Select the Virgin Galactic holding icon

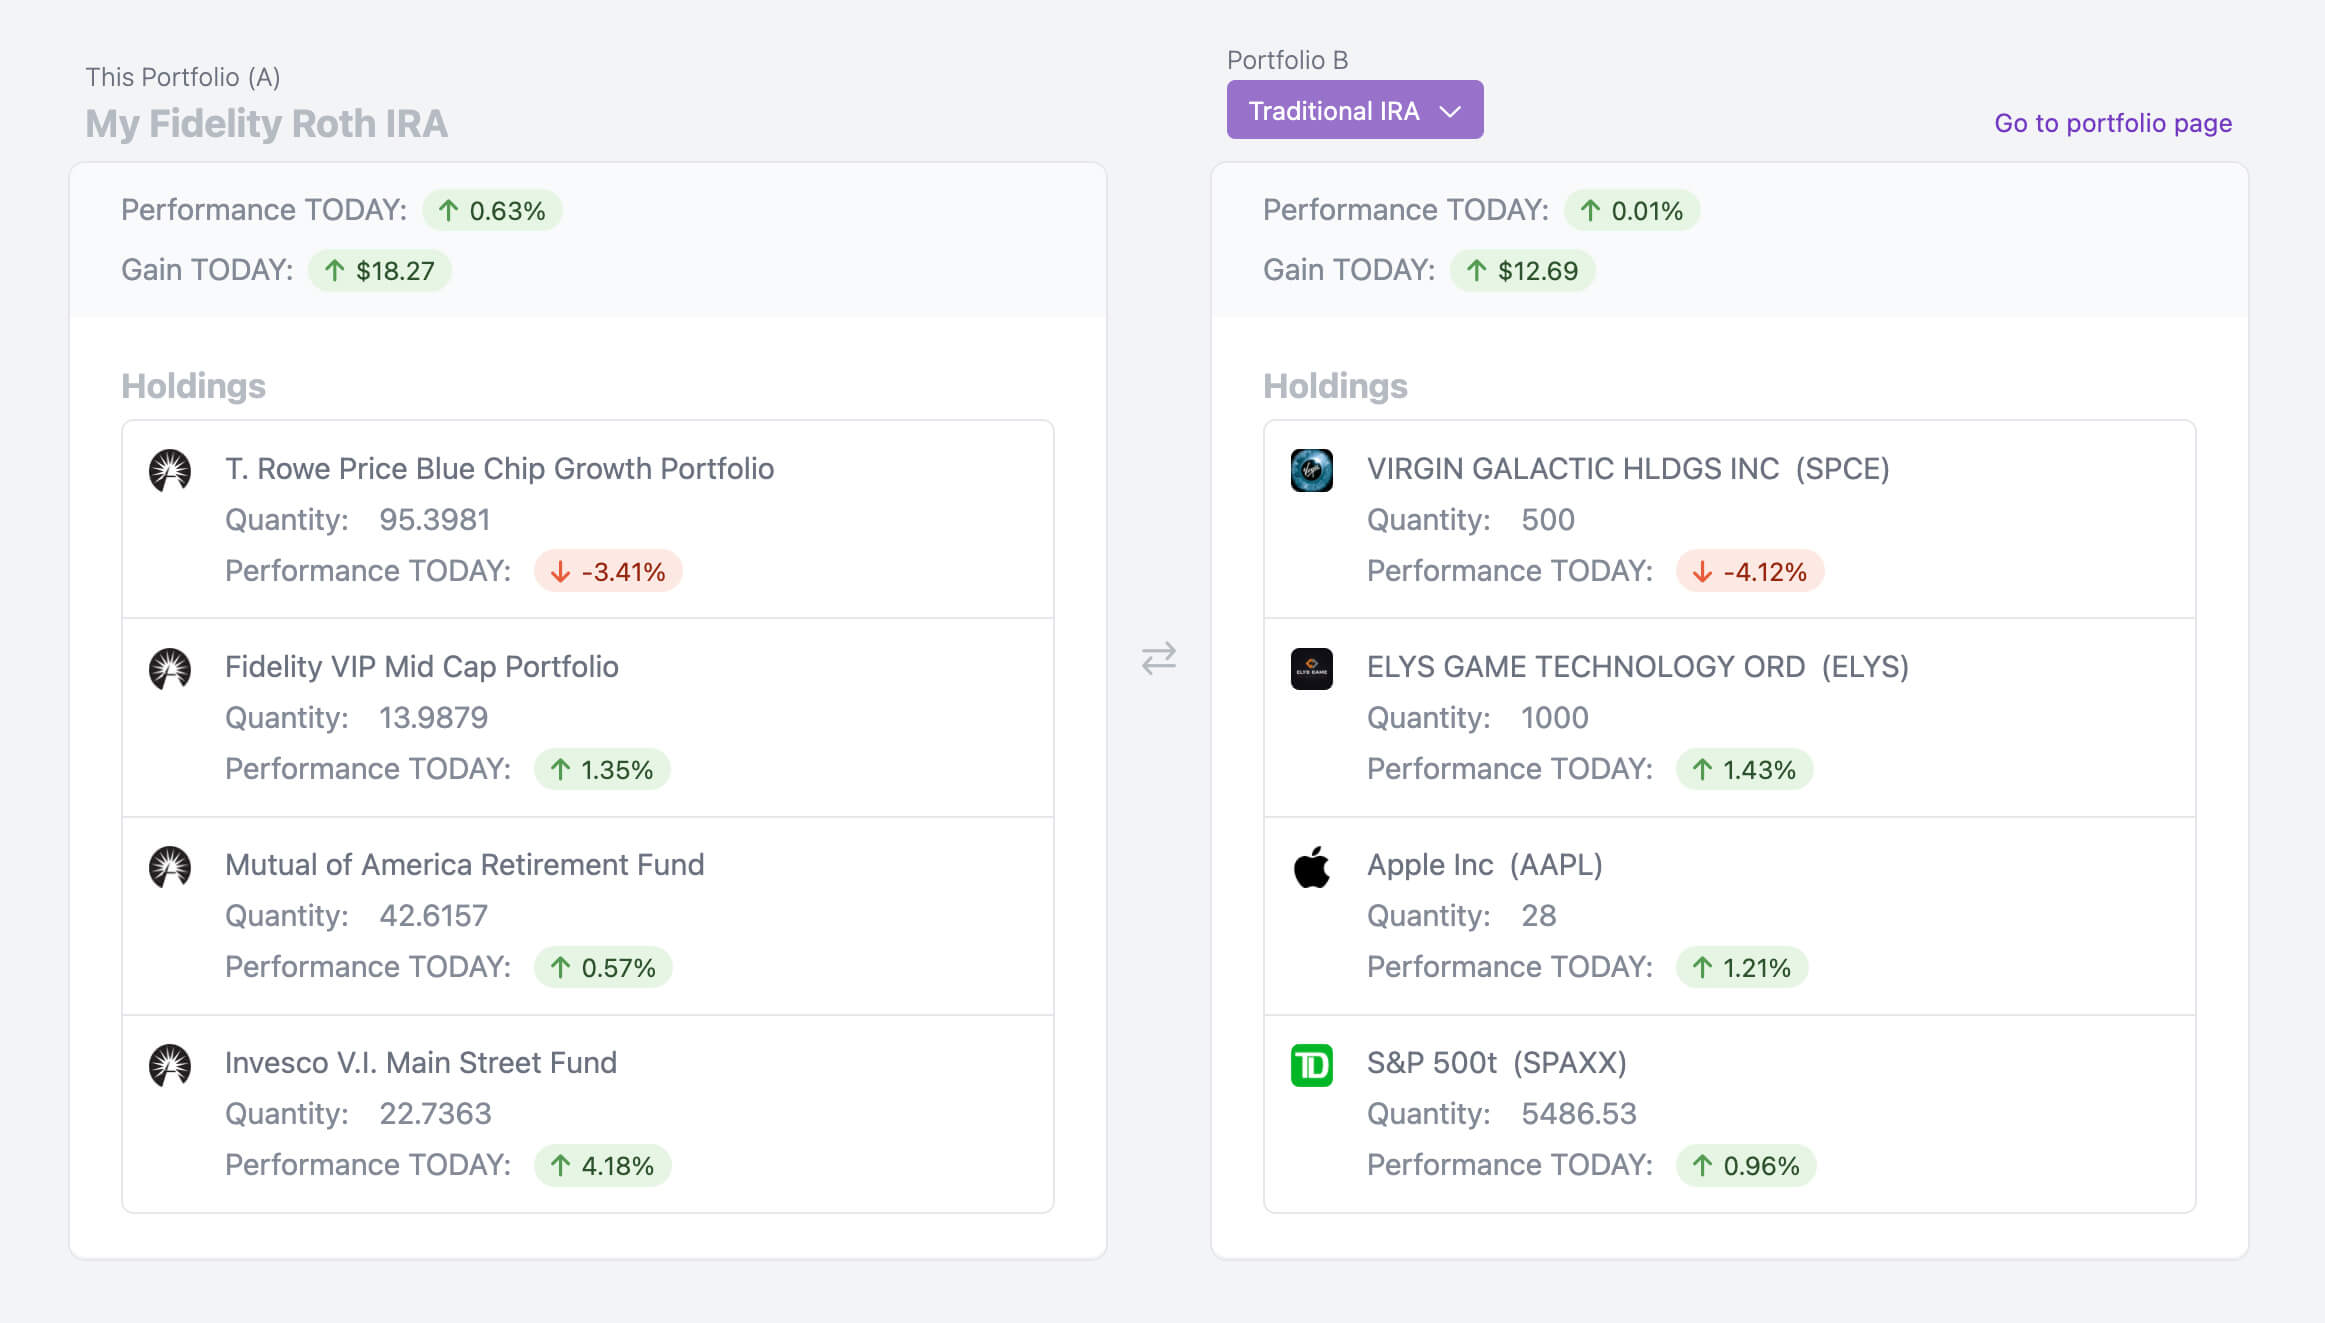[x=1312, y=471]
